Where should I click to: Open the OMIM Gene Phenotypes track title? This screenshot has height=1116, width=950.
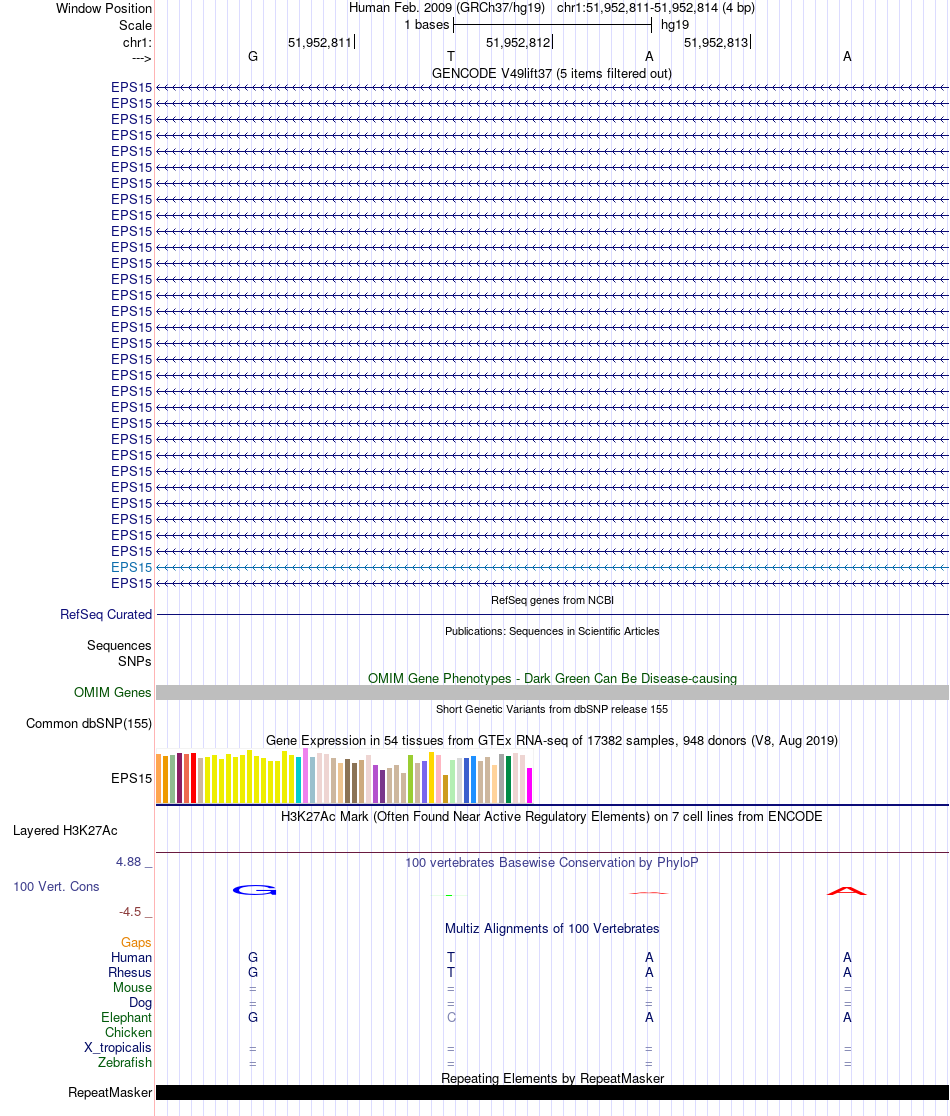(x=552, y=678)
